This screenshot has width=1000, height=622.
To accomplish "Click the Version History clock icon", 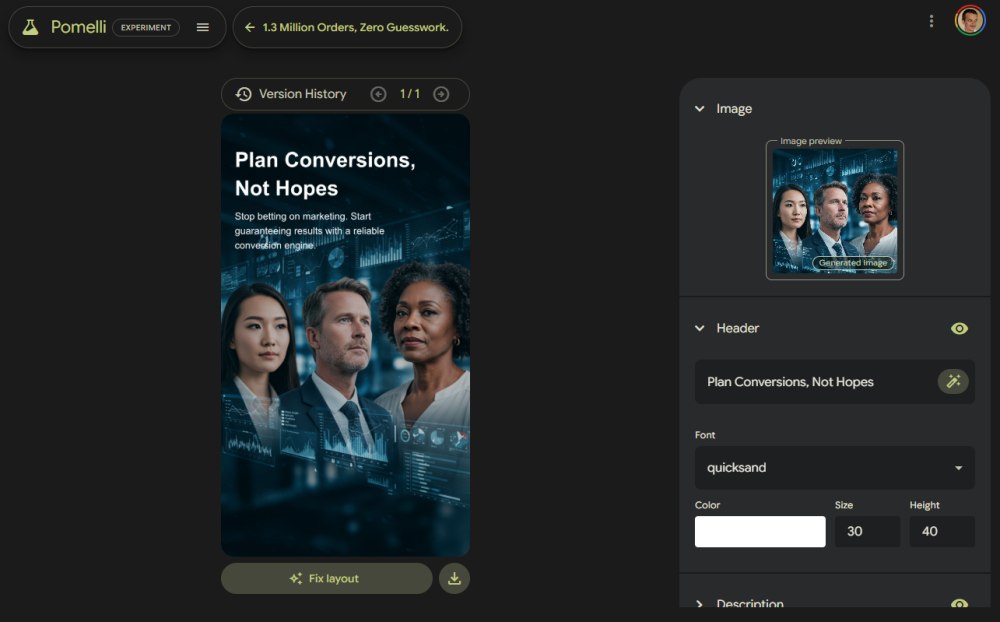I will tap(244, 94).
